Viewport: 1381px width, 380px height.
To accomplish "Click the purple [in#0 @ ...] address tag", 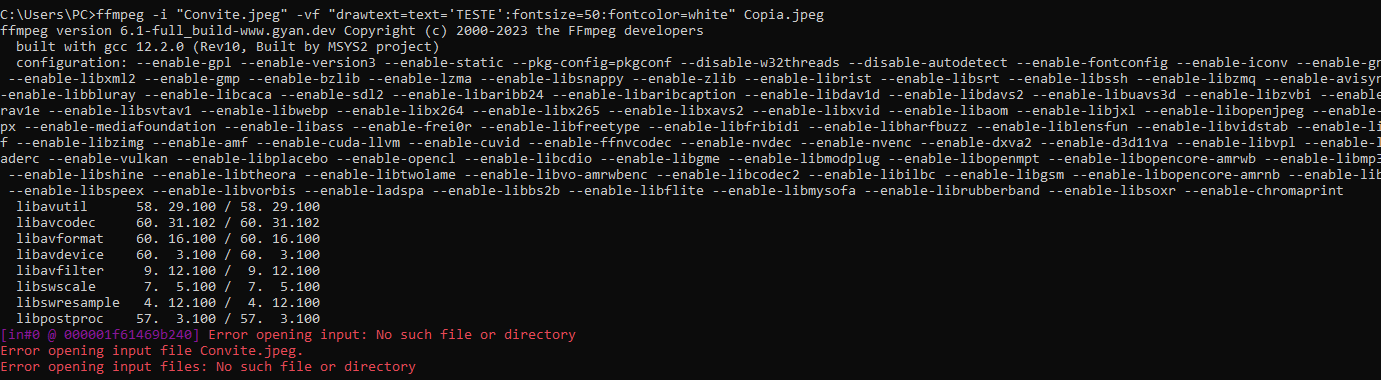I will (x=101, y=333).
